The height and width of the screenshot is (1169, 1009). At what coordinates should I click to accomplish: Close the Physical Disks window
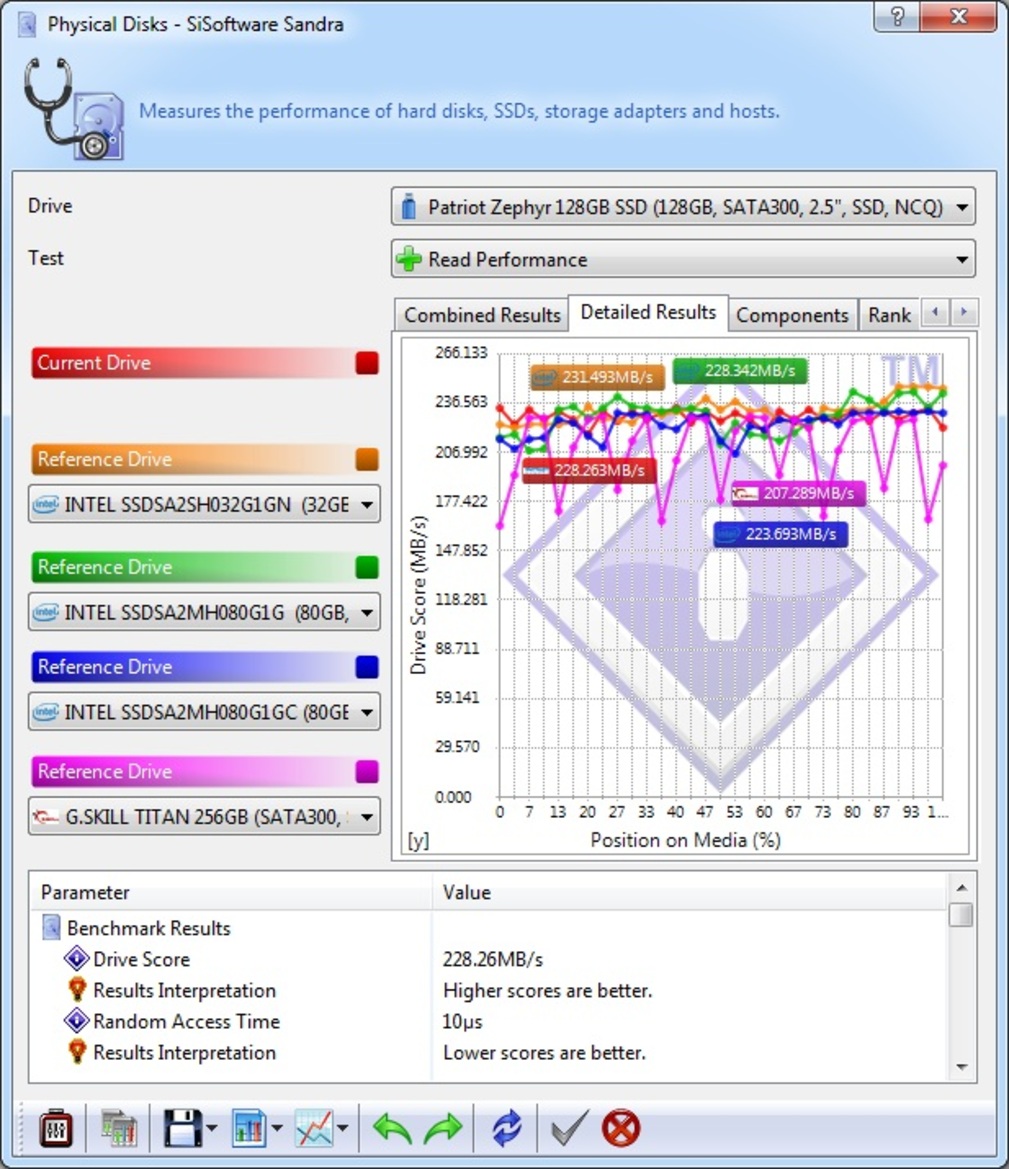[x=958, y=16]
